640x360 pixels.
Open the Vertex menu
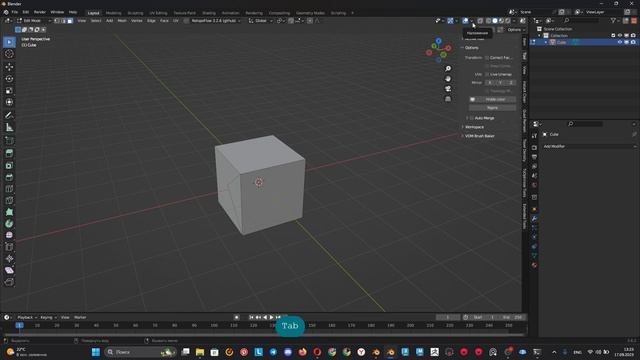coord(137,20)
